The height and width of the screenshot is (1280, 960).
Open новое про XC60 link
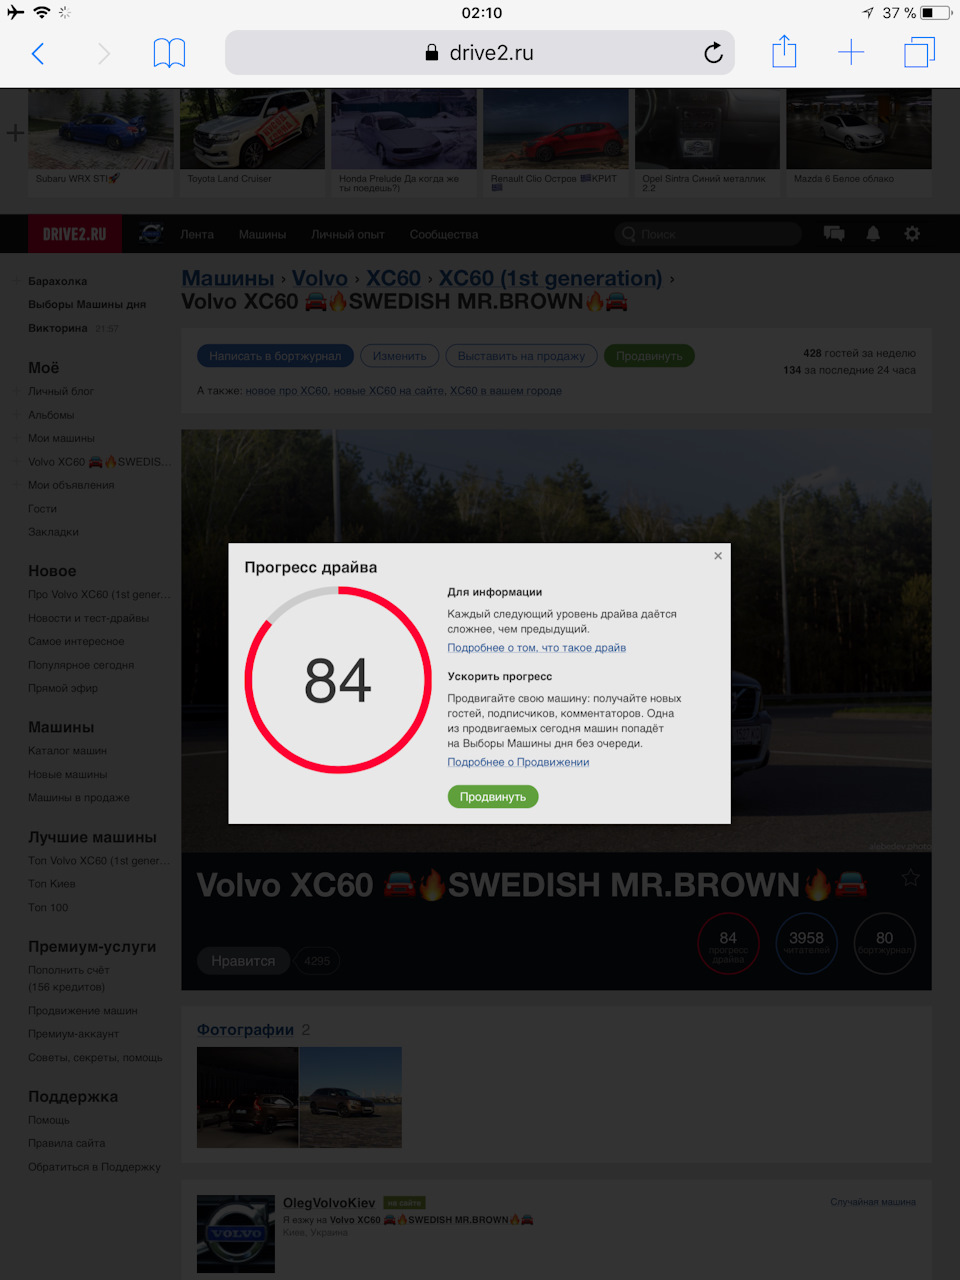286,391
